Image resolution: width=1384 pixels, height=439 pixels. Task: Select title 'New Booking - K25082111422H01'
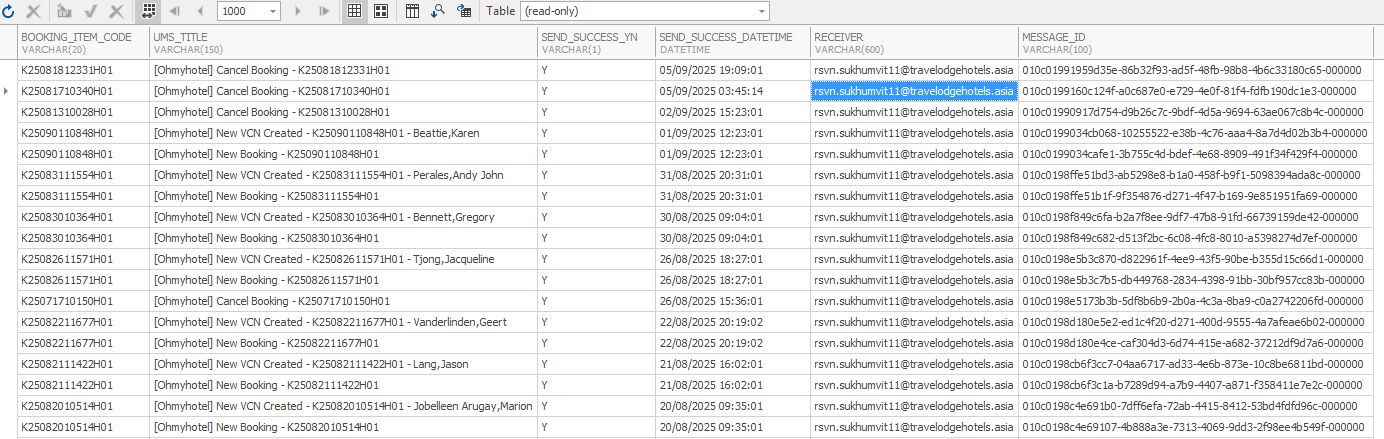pos(344,385)
